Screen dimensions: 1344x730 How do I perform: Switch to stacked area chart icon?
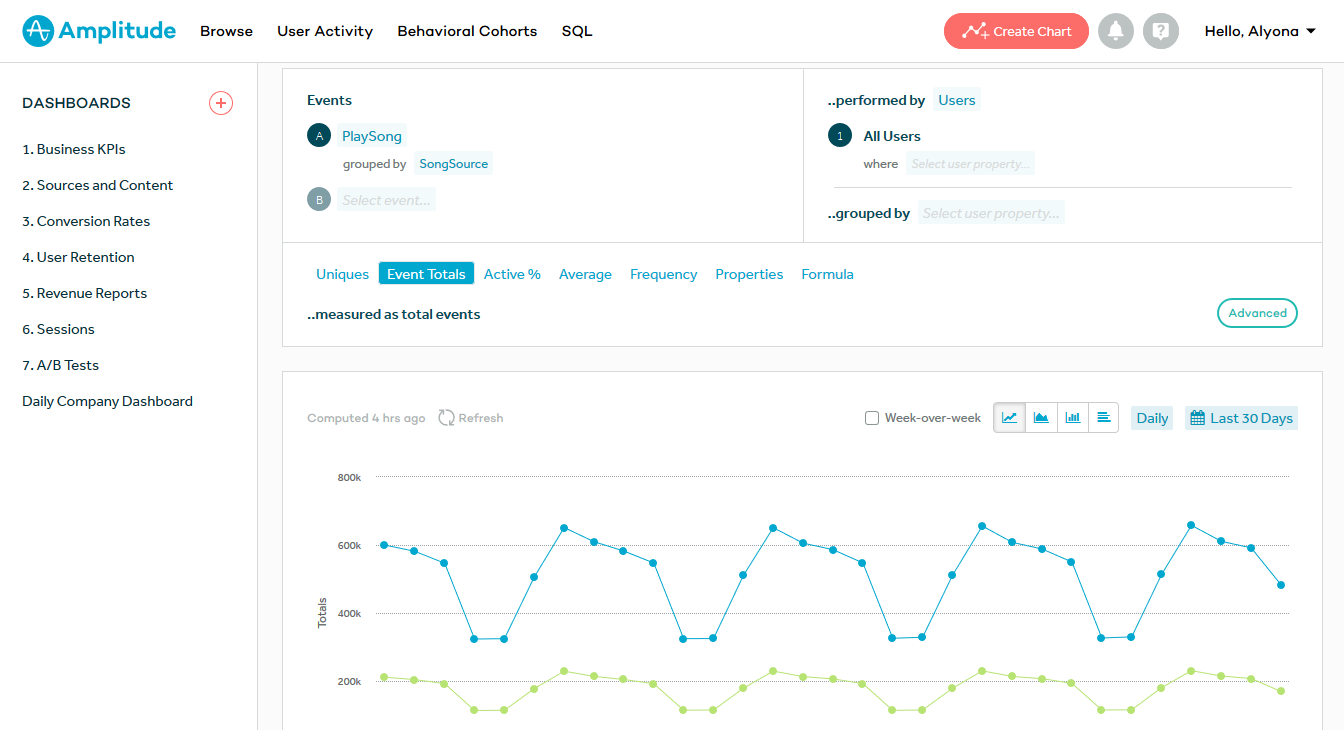pos(1041,418)
